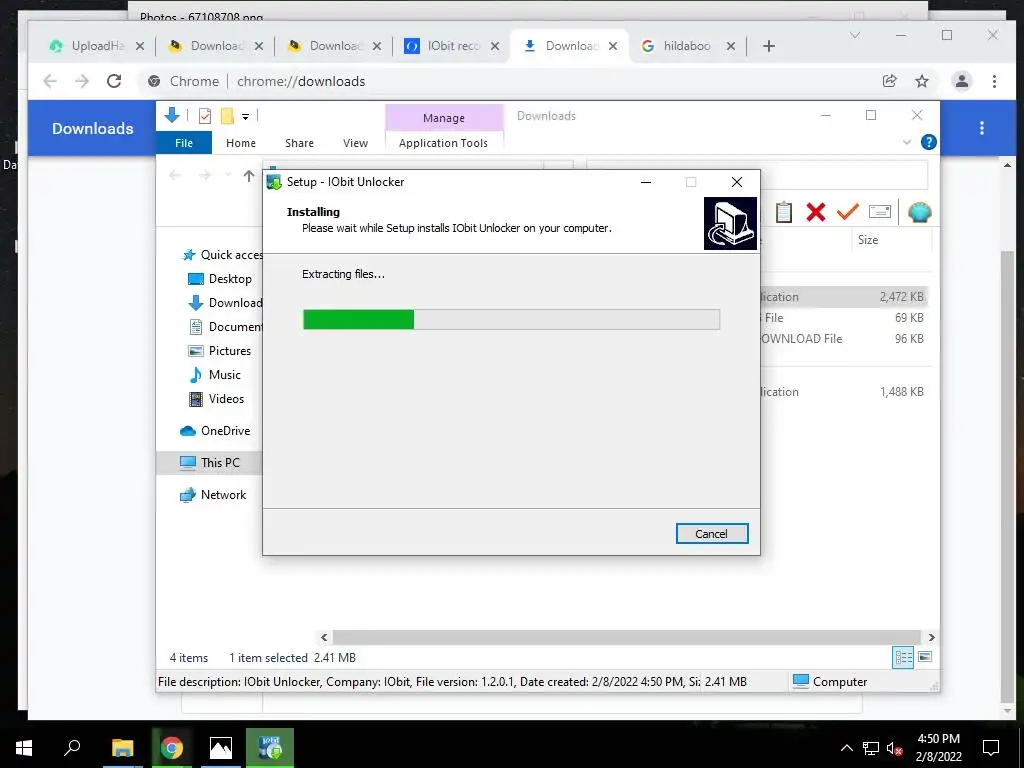Reload the Chrome downloads page
This screenshot has width=1024, height=768.
tap(114, 81)
